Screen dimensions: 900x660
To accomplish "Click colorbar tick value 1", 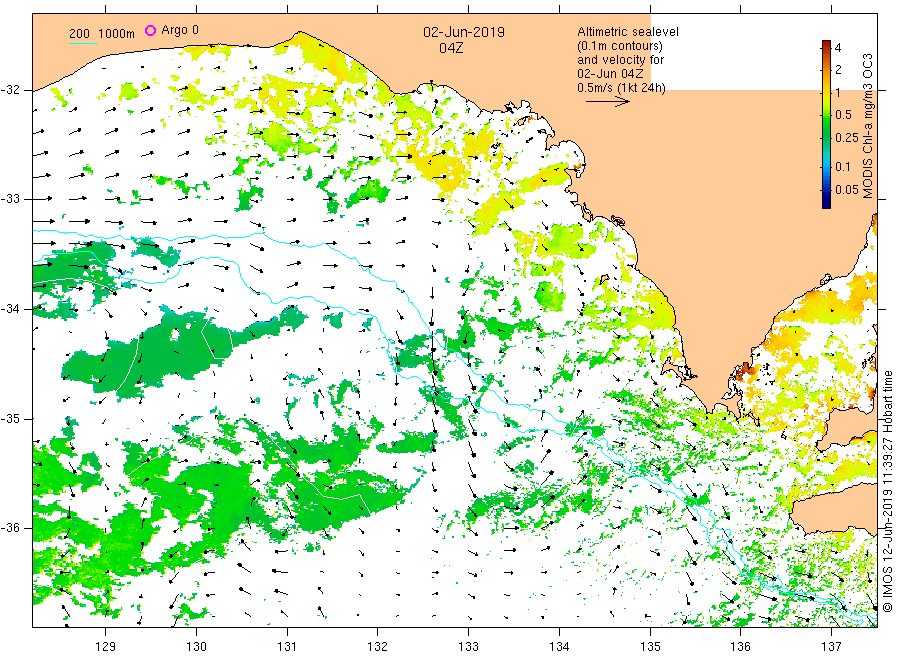I will click(x=838, y=92).
